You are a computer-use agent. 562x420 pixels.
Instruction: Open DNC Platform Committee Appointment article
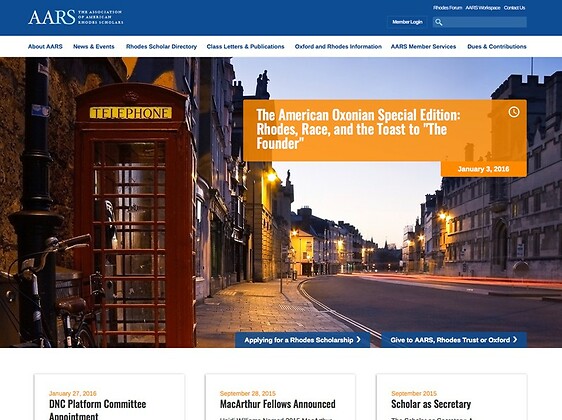(x=97, y=410)
